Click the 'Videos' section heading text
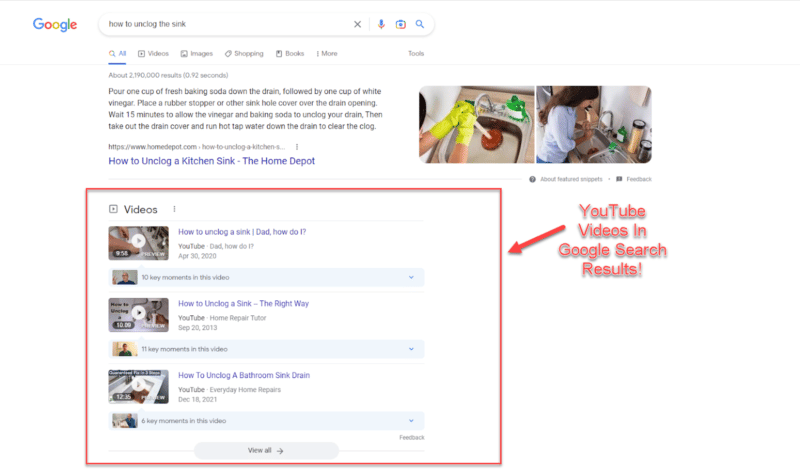 140,210
